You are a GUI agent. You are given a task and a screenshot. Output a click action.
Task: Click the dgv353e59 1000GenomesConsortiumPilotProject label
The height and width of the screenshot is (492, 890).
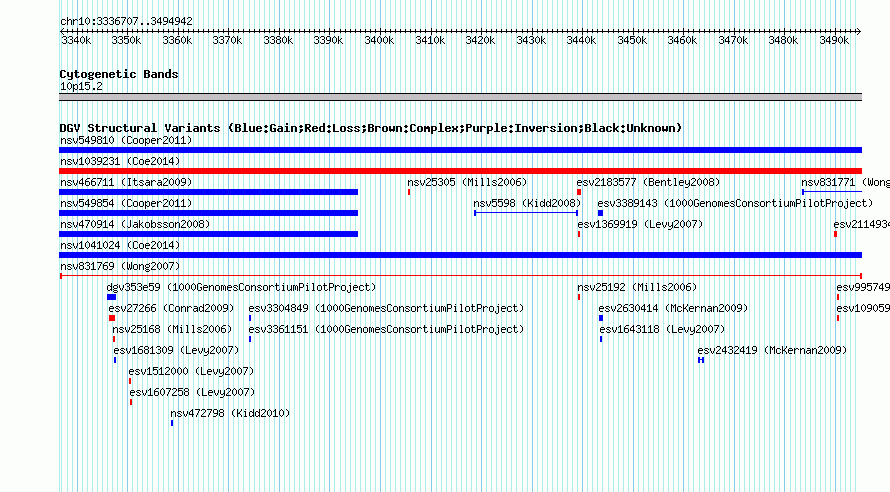pos(241,287)
